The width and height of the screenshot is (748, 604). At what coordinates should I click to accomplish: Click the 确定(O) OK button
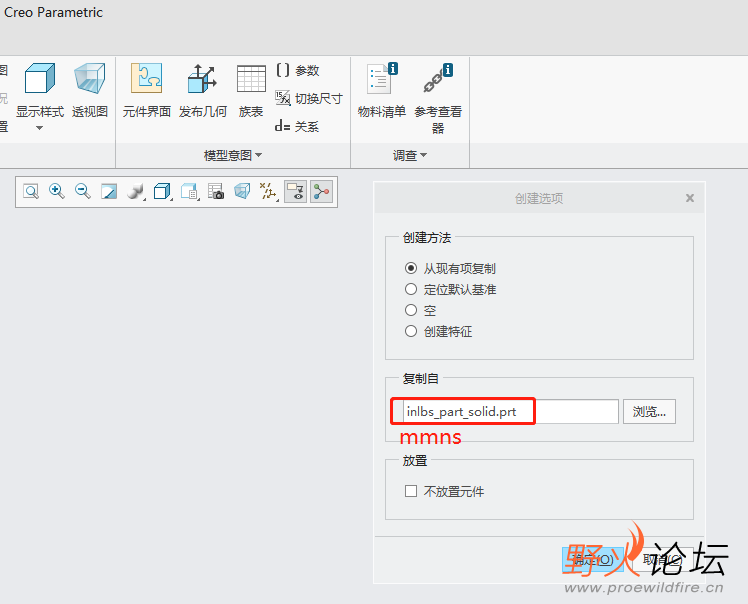click(x=593, y=560)
